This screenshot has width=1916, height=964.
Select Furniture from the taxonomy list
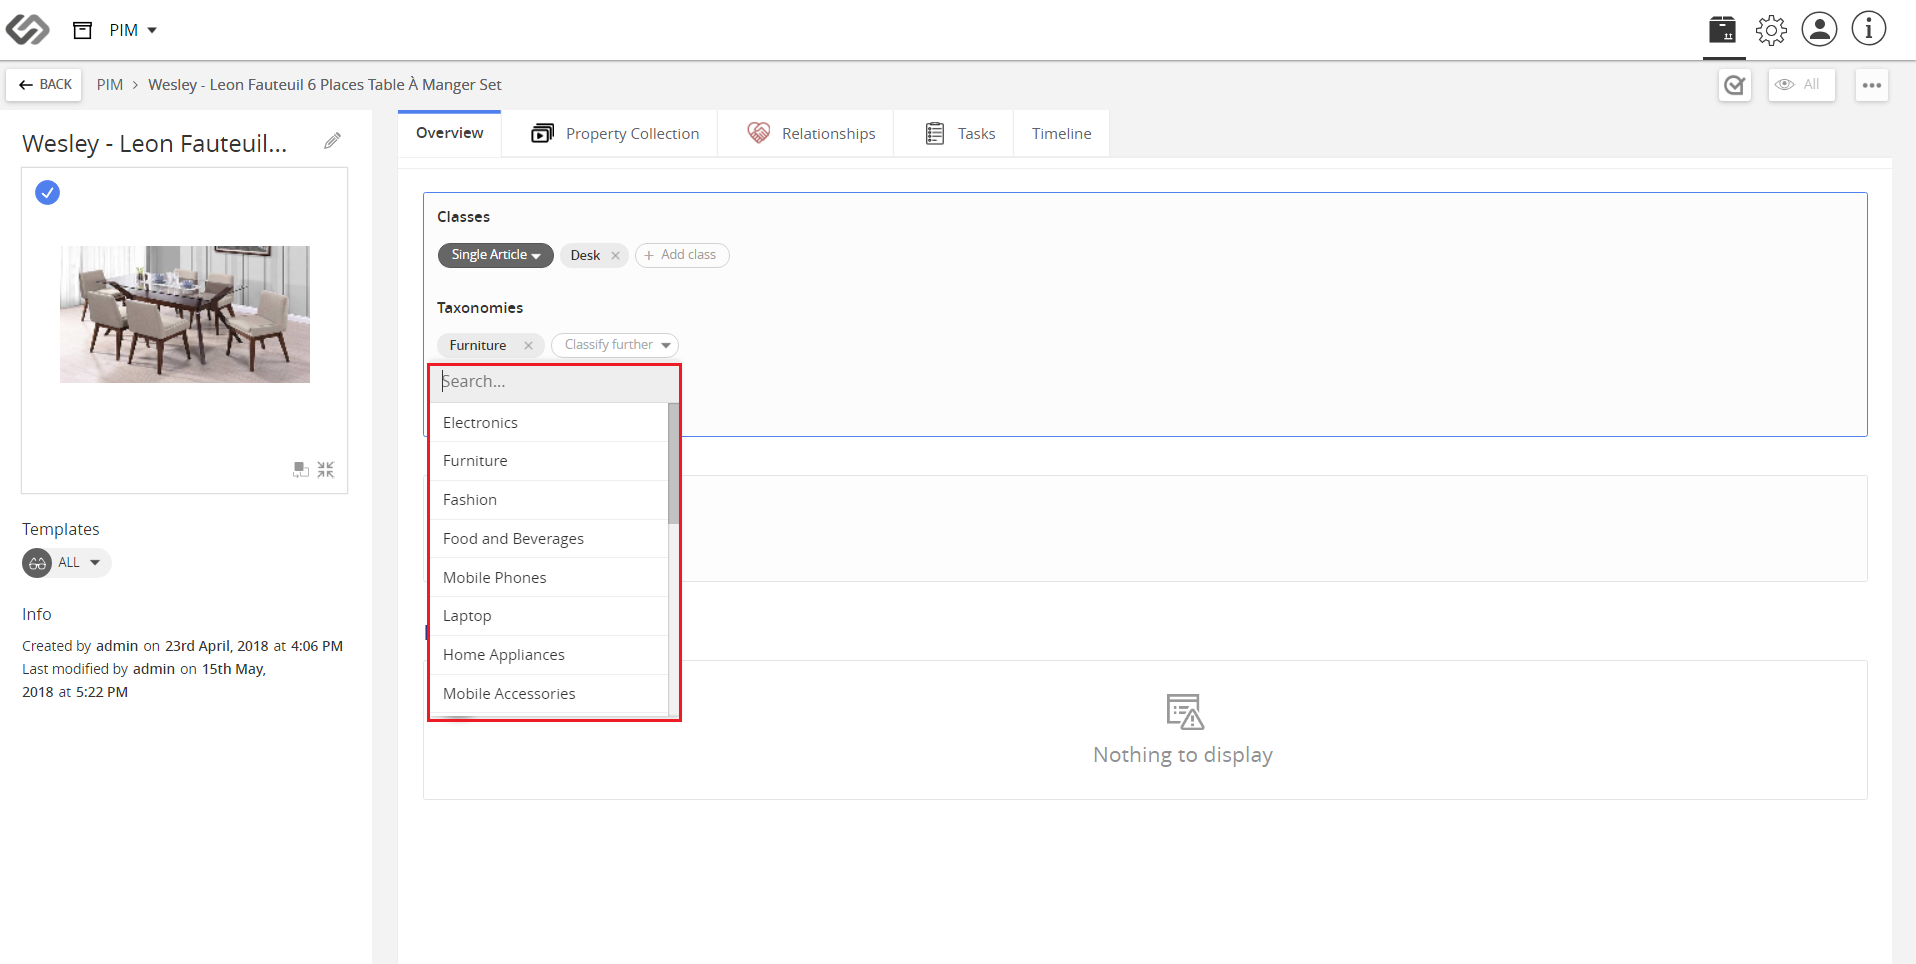tap(549, 461)
